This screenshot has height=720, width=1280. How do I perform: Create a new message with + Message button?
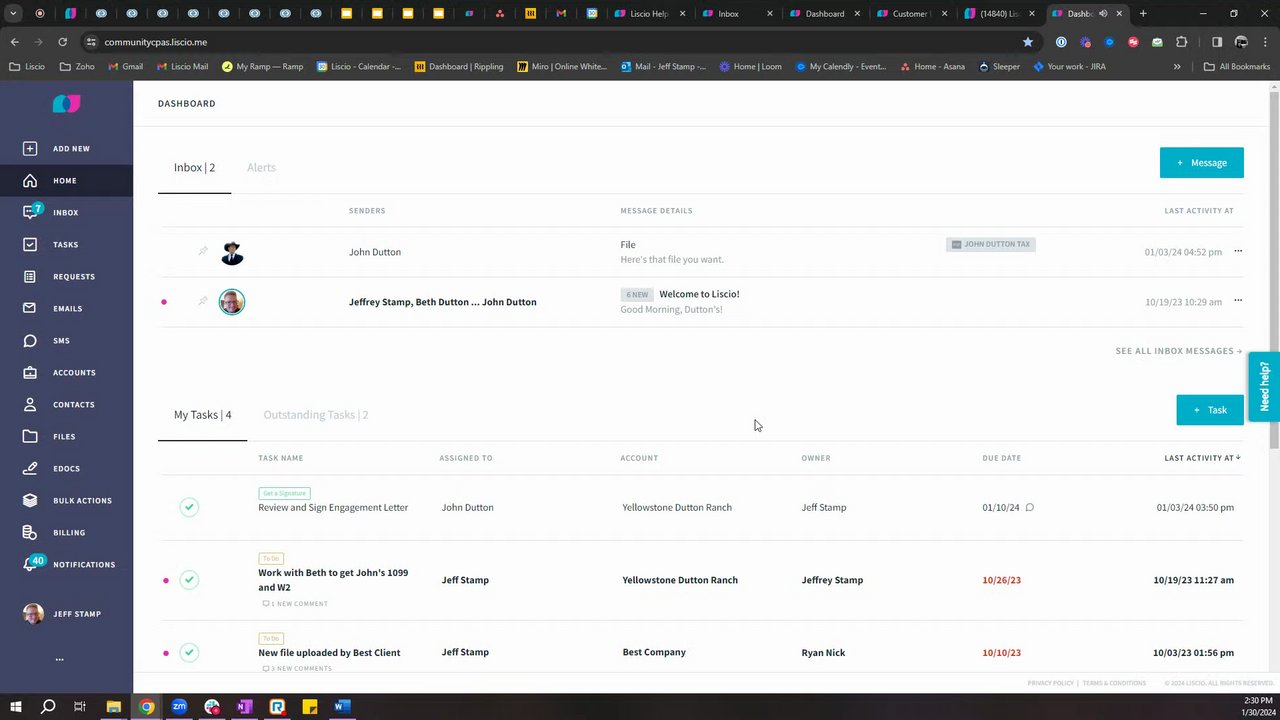1202,163
